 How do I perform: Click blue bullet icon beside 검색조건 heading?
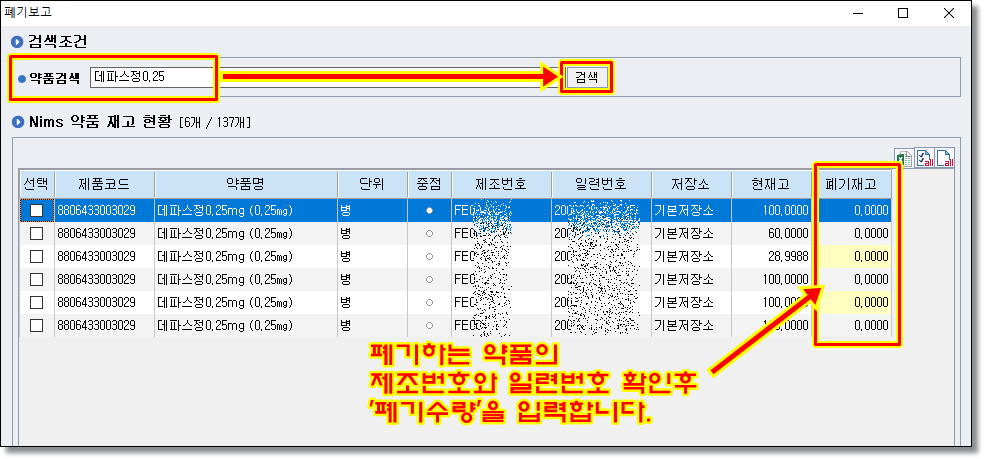point(16,42)
